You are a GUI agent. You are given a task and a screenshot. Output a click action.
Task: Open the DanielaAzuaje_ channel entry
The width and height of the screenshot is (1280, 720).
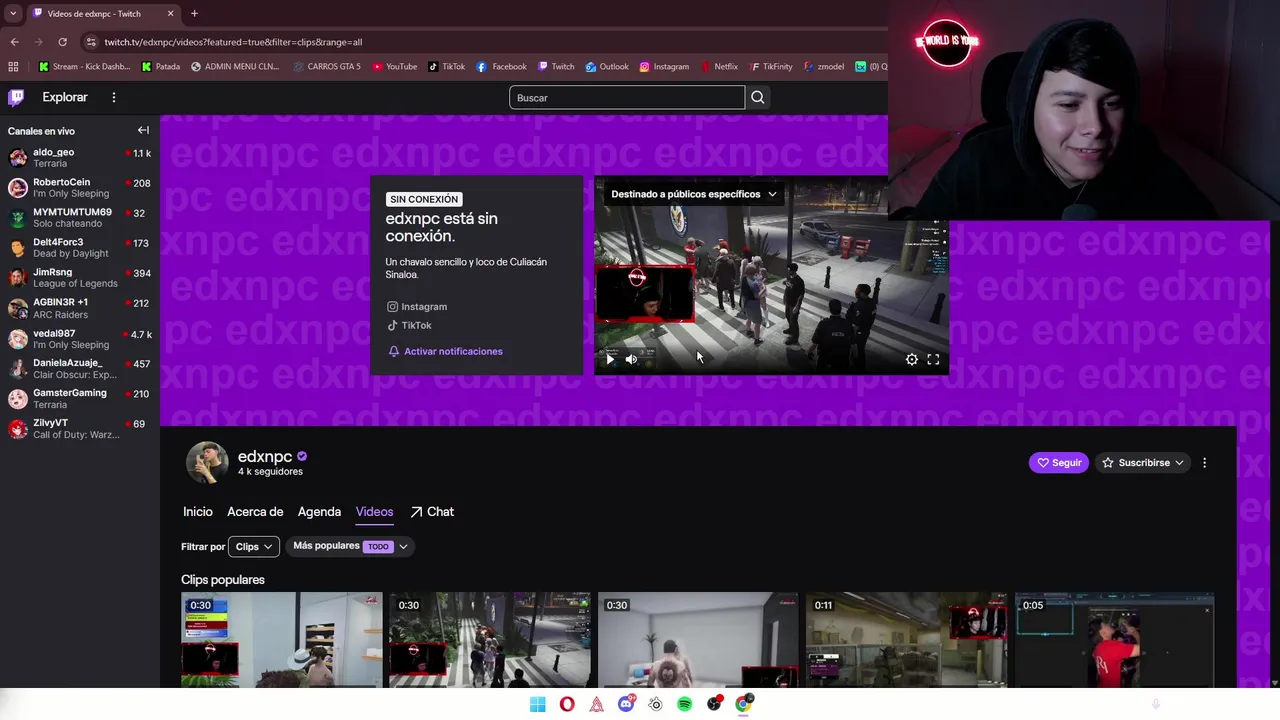[79, 368]
